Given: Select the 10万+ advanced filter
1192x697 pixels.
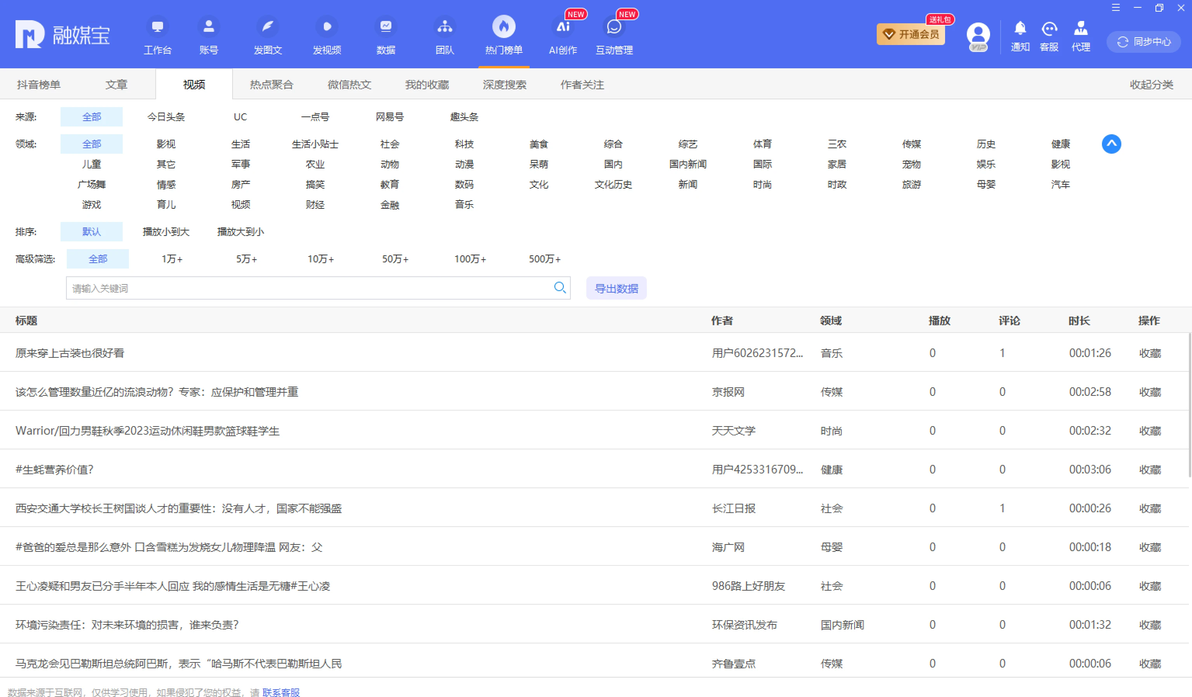Looking at the screenshot, I should pyautogui.click(x=321, y=259).
